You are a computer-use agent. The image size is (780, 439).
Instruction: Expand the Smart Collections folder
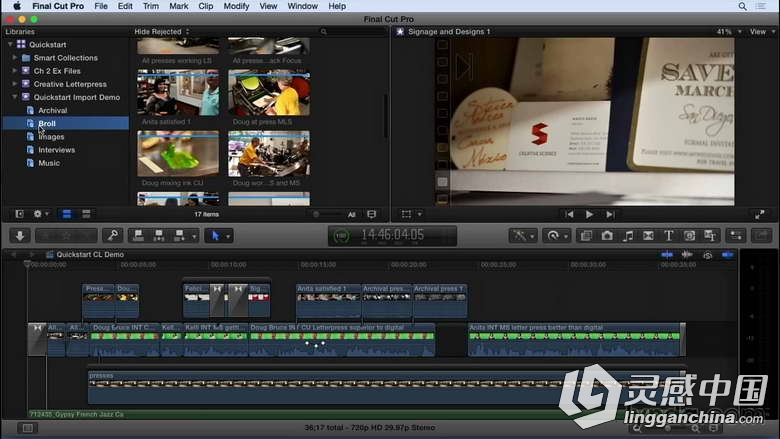click(x=14, y=58)
